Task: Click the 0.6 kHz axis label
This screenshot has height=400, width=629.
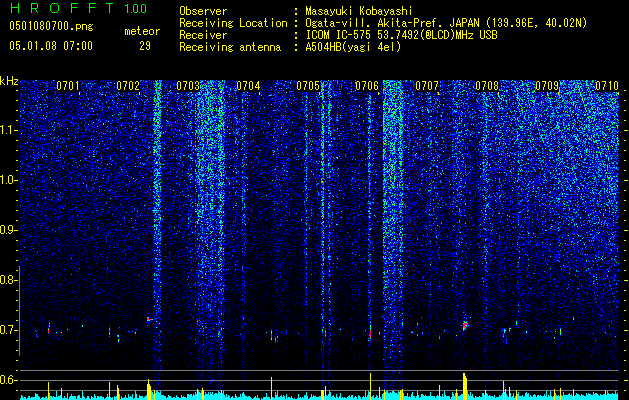Action: (8, 380)
